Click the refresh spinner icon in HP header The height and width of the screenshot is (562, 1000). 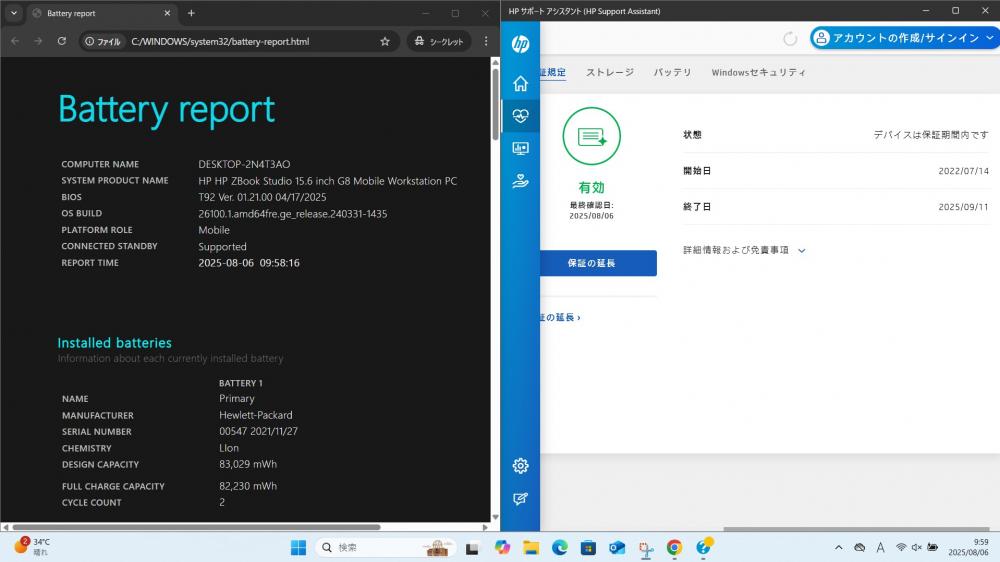click(x=790, y=39)
